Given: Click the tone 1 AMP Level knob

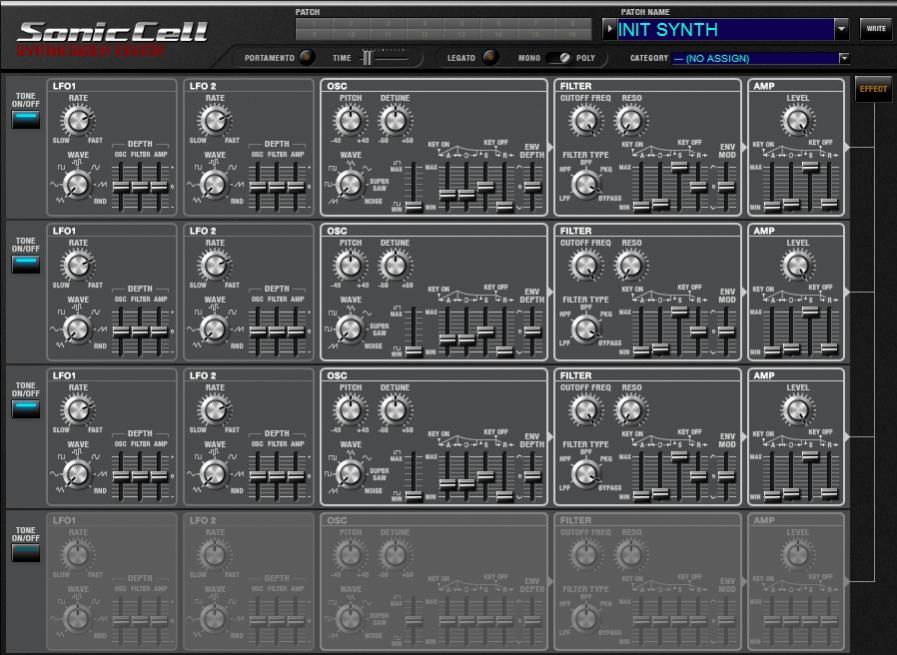Looking at the screenshot, I should pyautogui.click(x=797, y=121).
